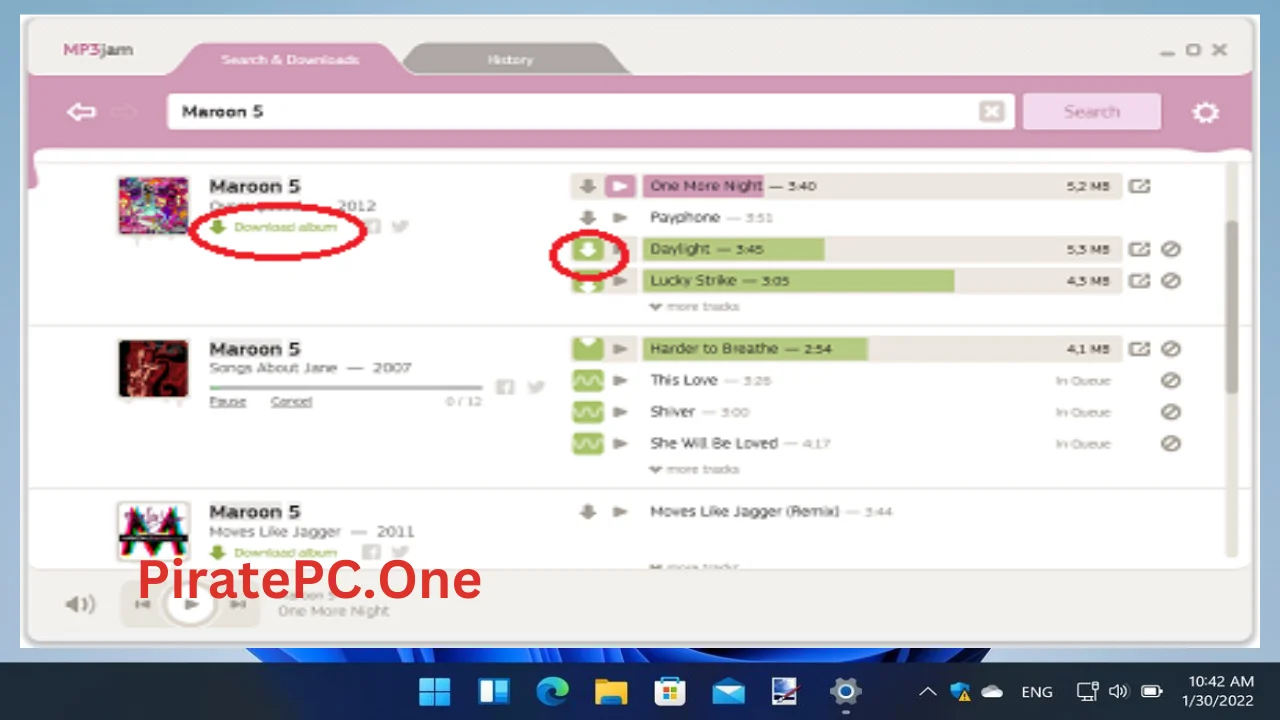
Task: Play She Will Be Loved track
Action: 620,443
